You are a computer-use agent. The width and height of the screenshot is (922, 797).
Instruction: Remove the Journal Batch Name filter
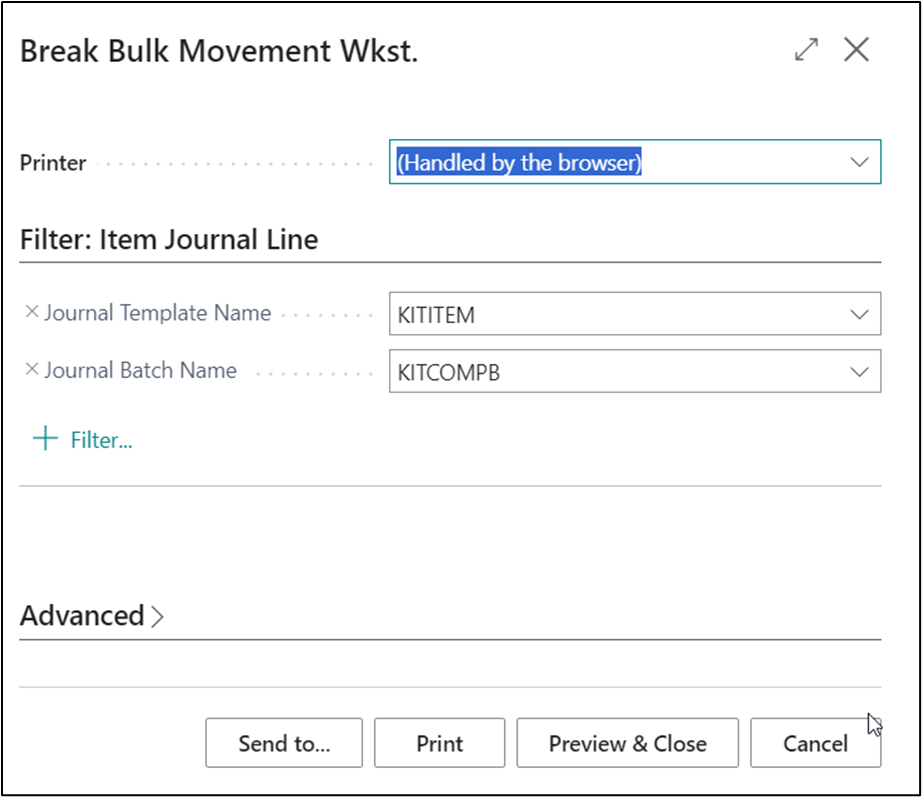31,370
